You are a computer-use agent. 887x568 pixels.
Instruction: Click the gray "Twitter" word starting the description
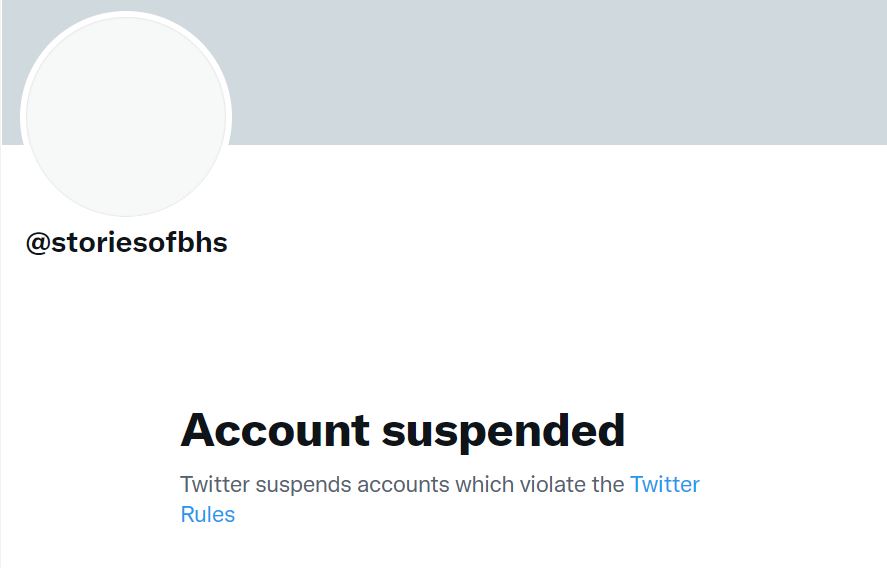pos(214,485)
